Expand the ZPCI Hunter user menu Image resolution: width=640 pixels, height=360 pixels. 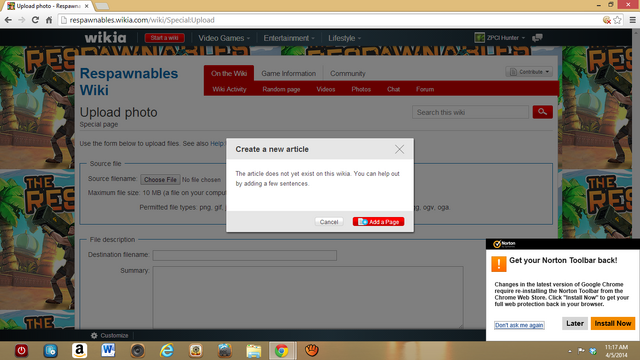[500, 38]
